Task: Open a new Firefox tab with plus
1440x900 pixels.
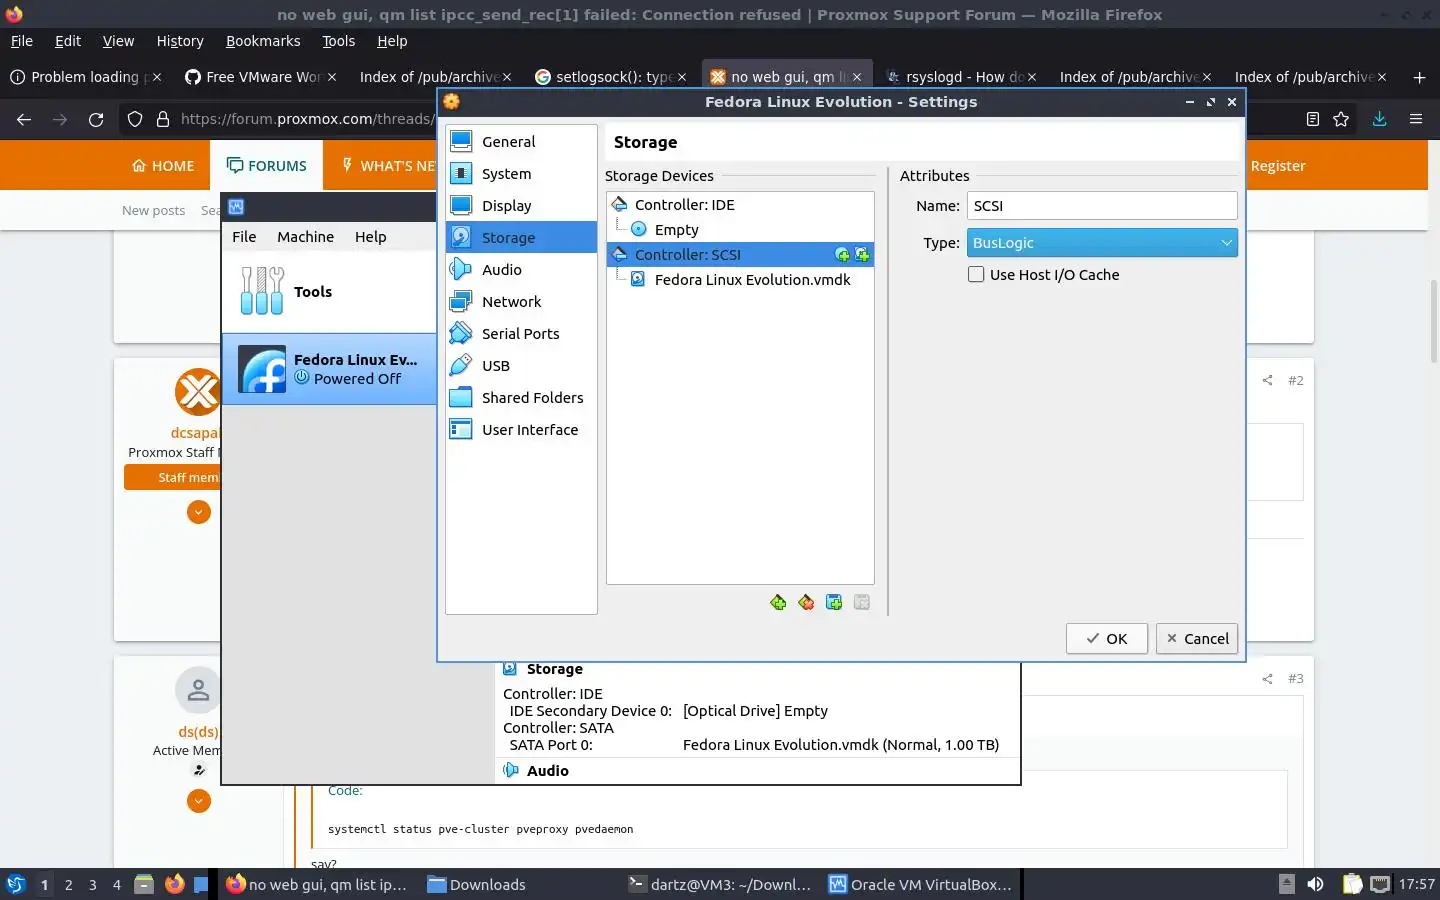Action: pos(1419,77)
